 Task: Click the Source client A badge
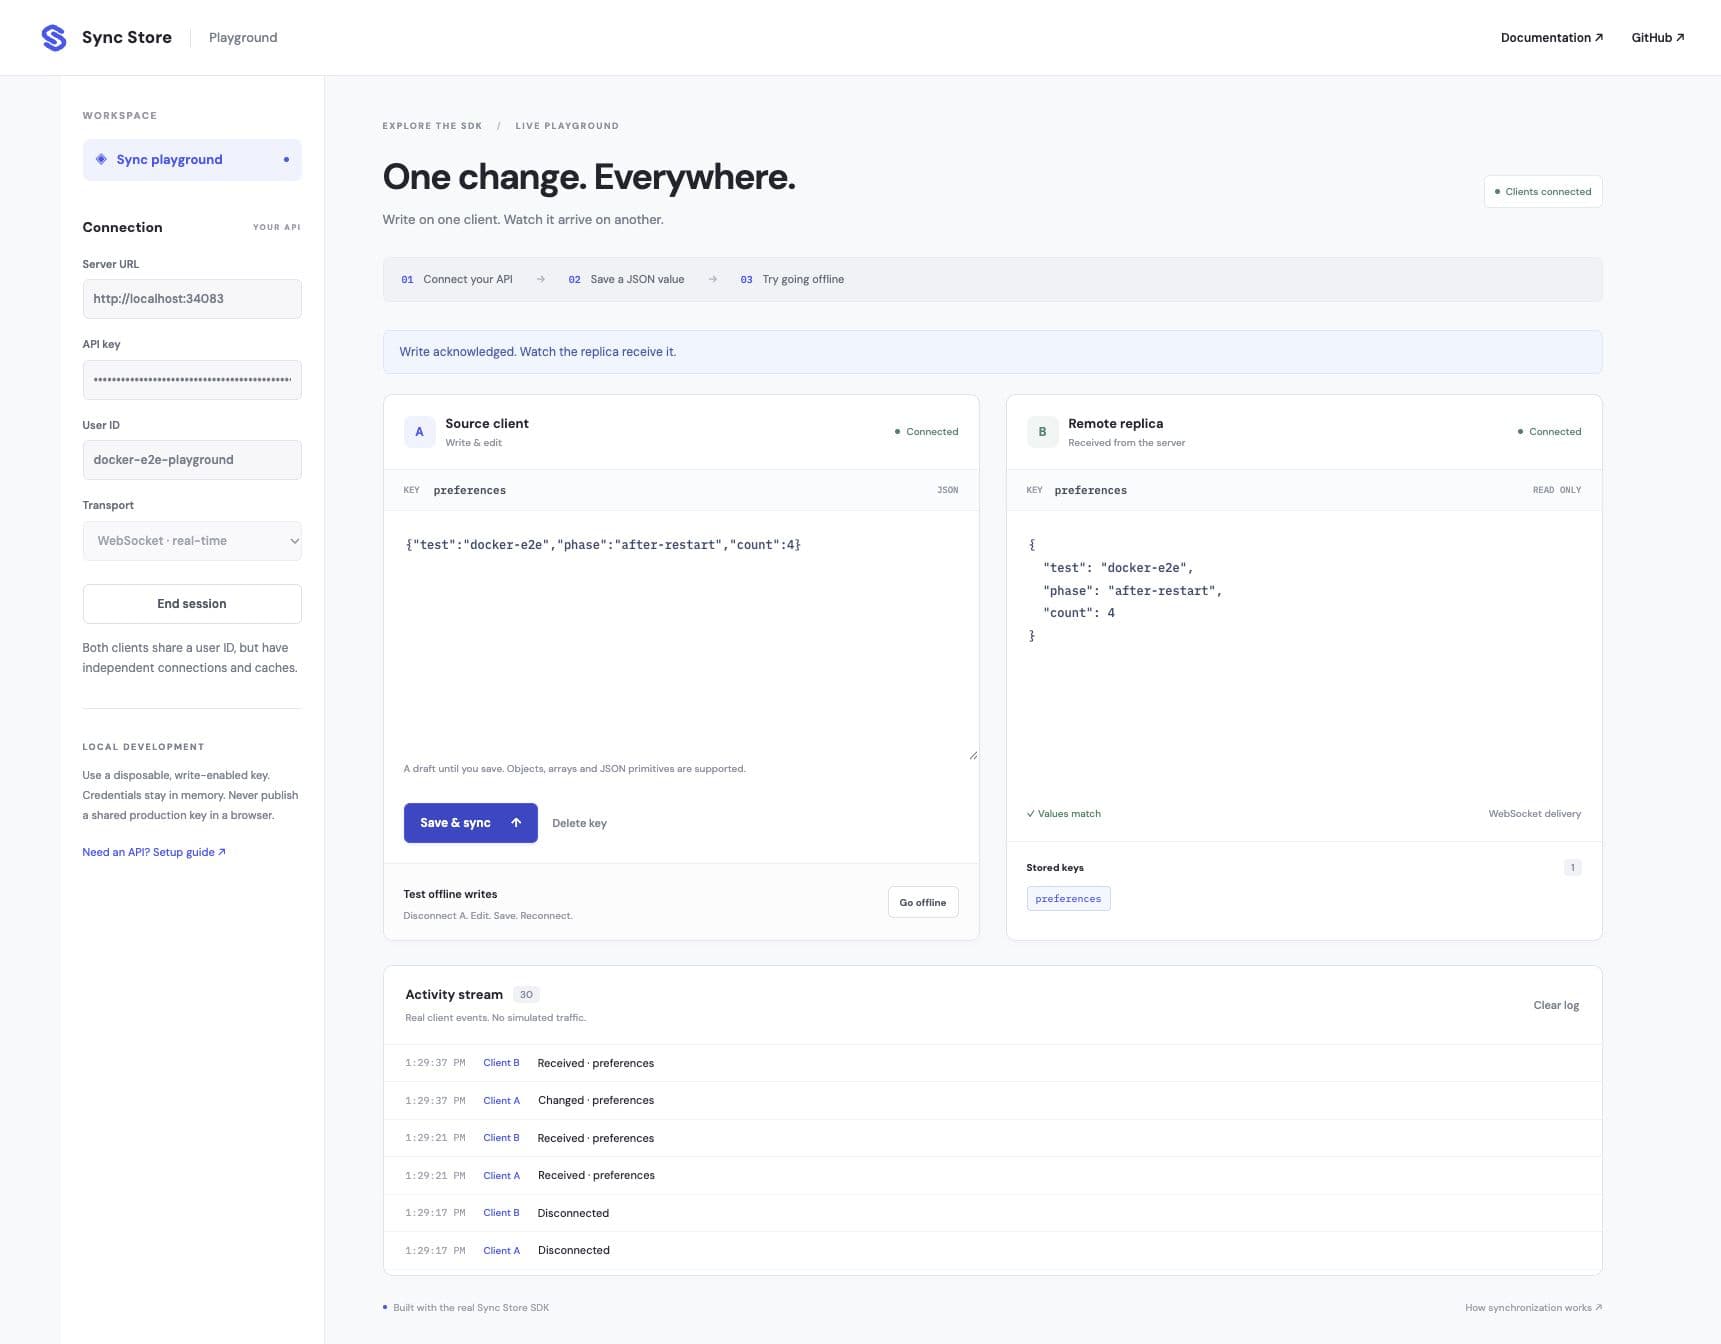click(419, 432)
